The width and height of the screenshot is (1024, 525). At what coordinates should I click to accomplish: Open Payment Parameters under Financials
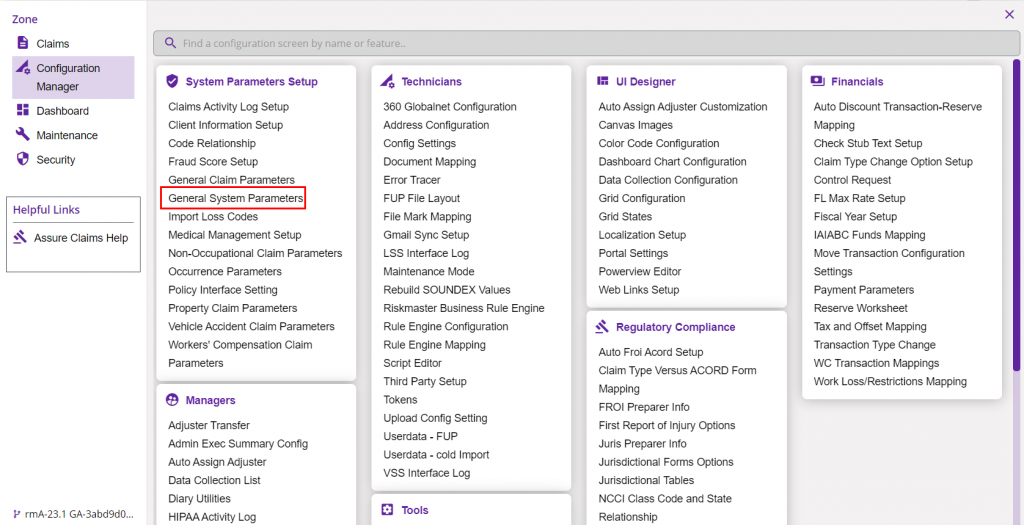(863, 290)
